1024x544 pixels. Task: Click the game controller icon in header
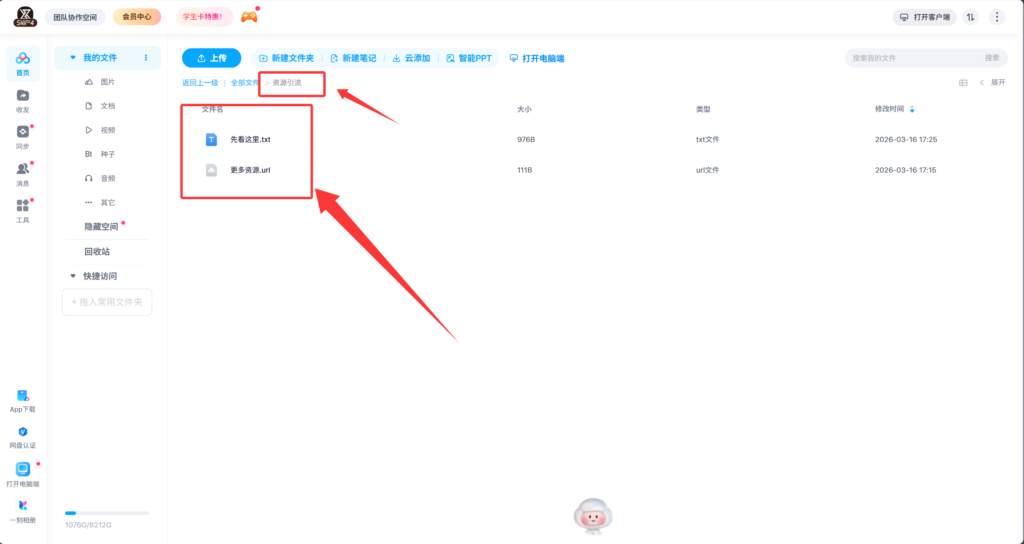(x=249, y=17)
